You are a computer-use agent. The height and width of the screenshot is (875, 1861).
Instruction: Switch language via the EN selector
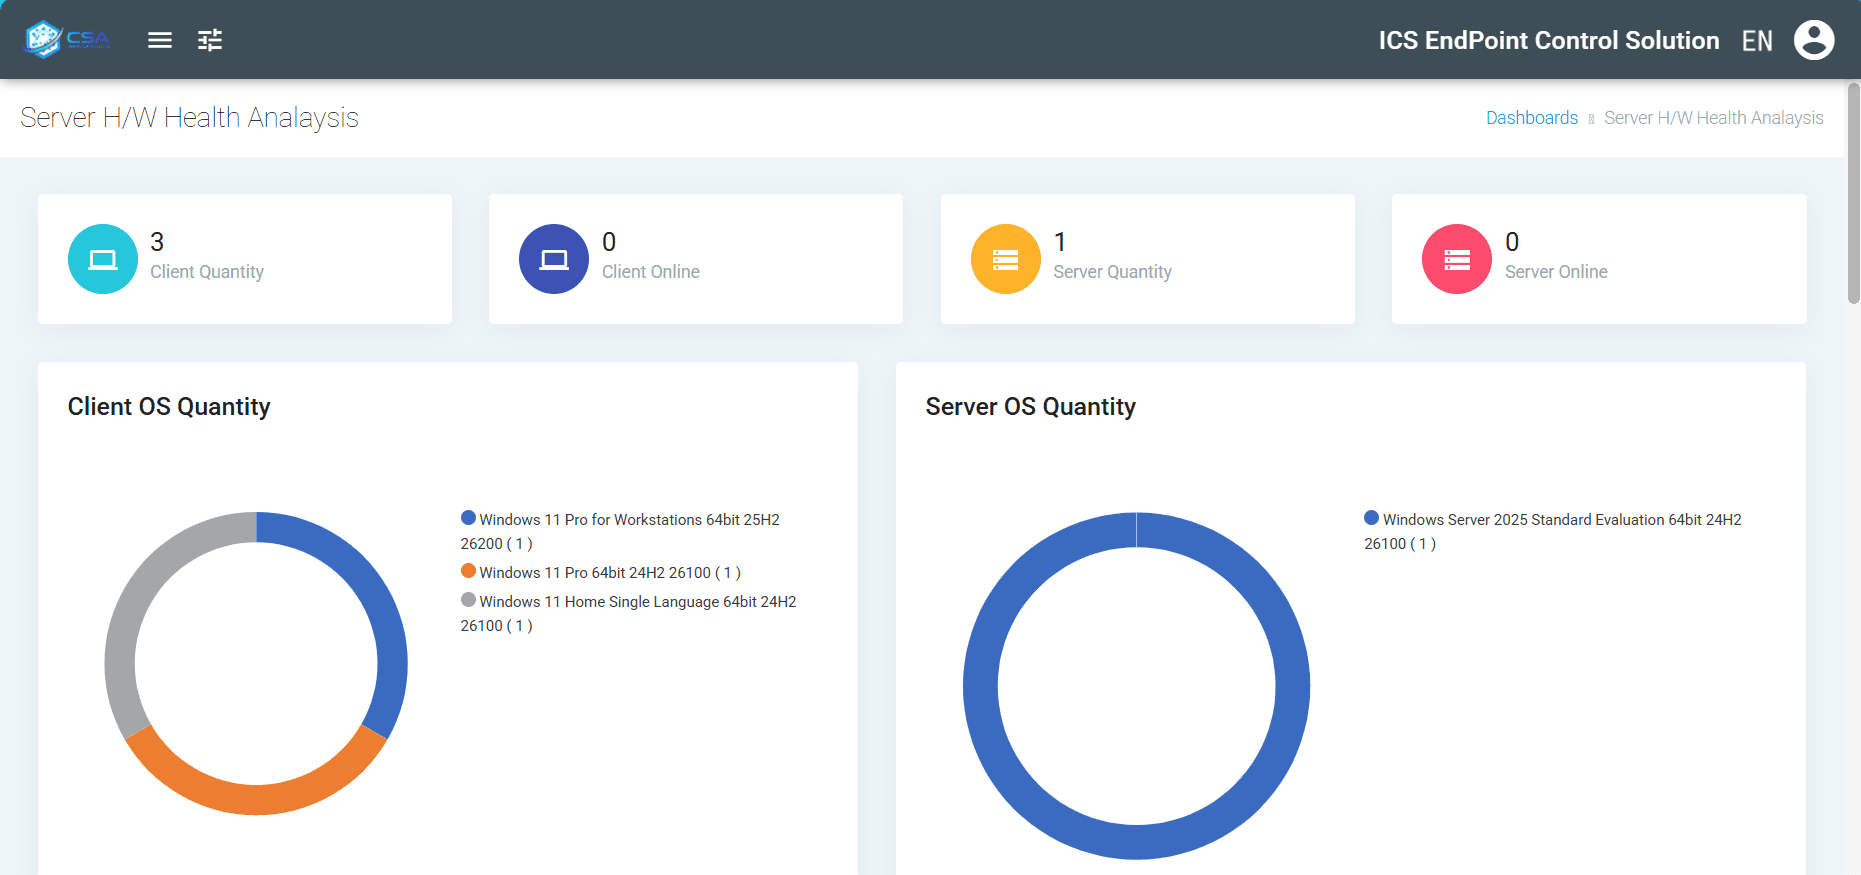1757,41
